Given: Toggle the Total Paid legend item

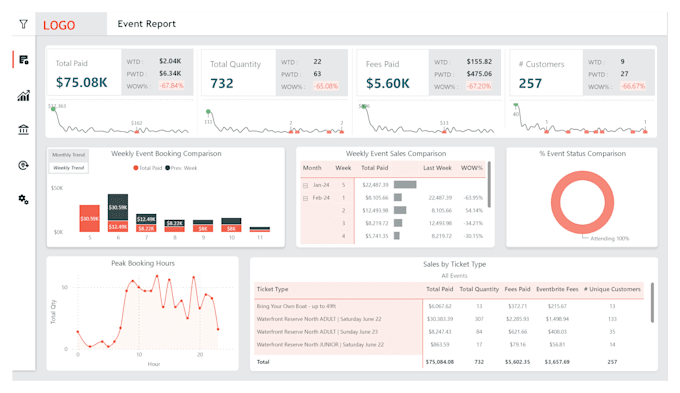Looking at the screenshot, I should pyautogui.click(x=147, y=168).
